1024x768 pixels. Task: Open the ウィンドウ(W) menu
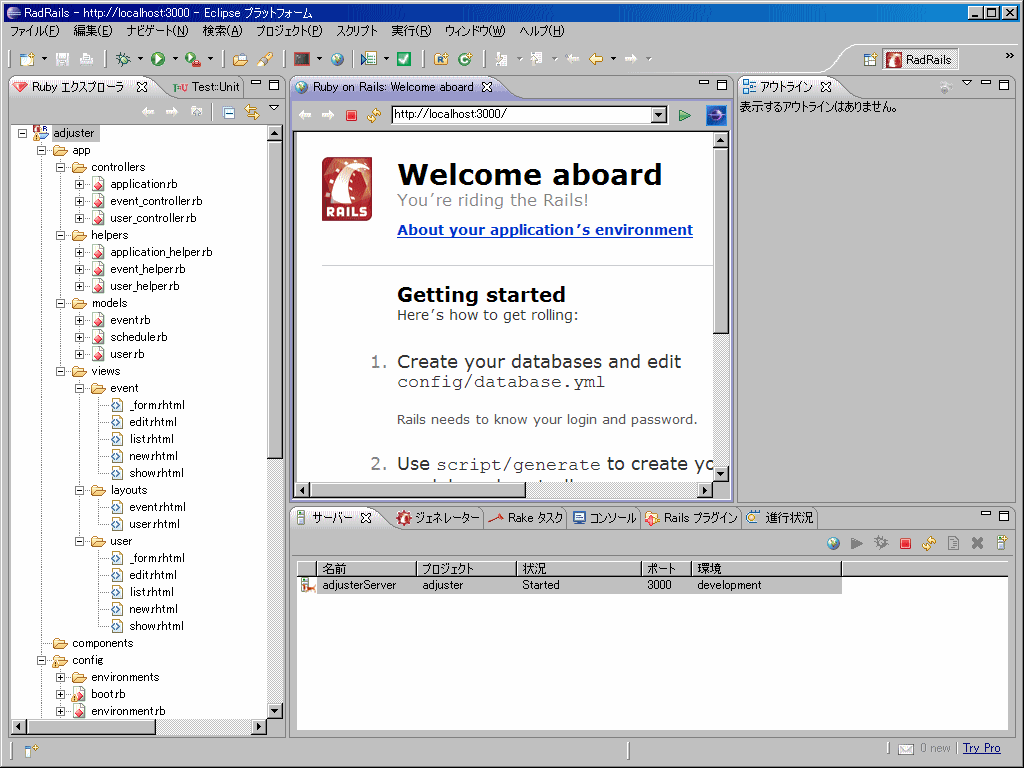tap(475, 31)
